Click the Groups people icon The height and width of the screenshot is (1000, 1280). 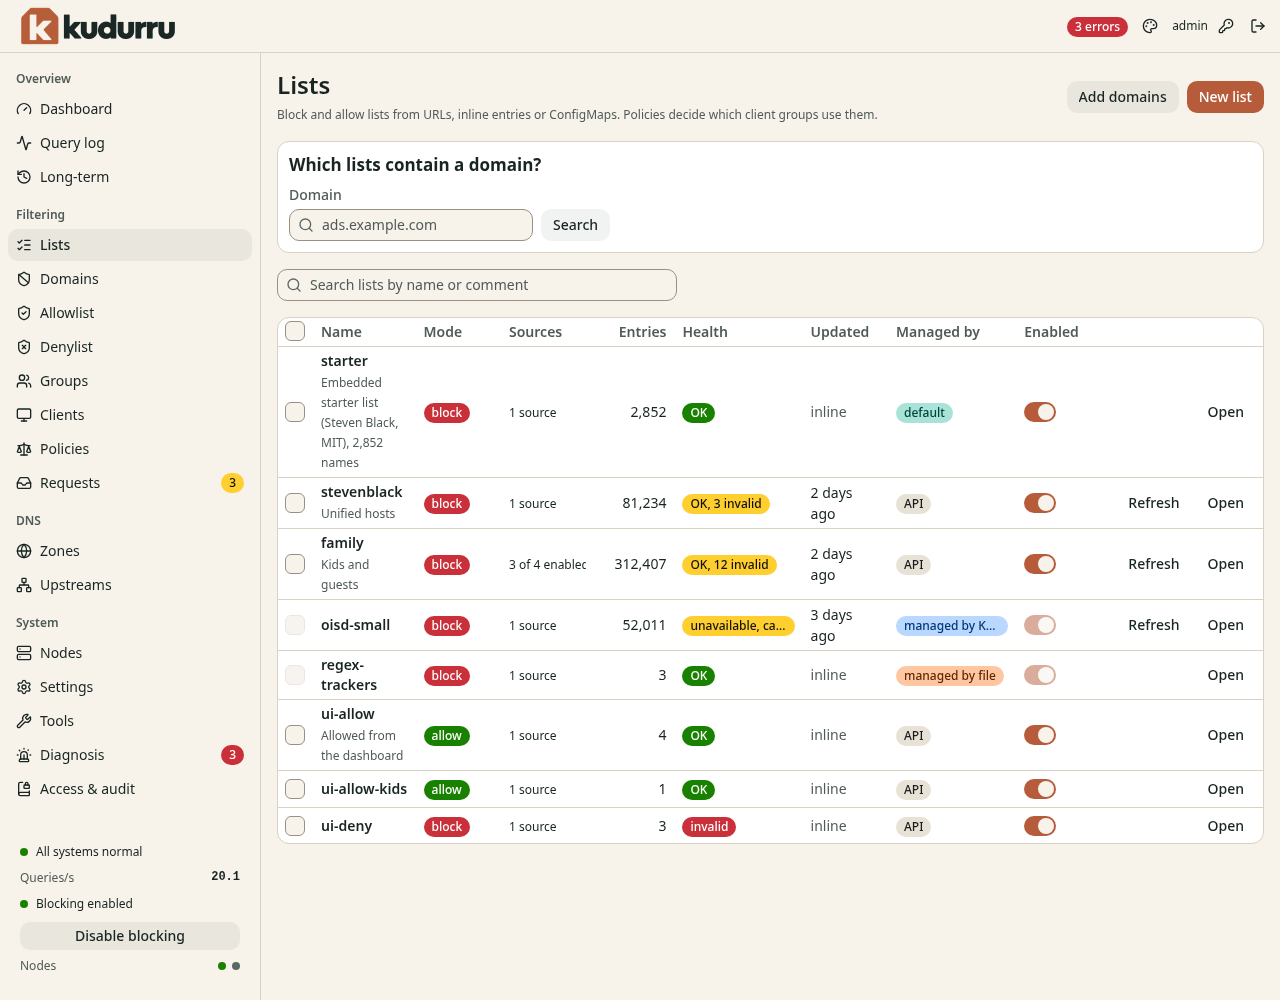tap(24, 381)
